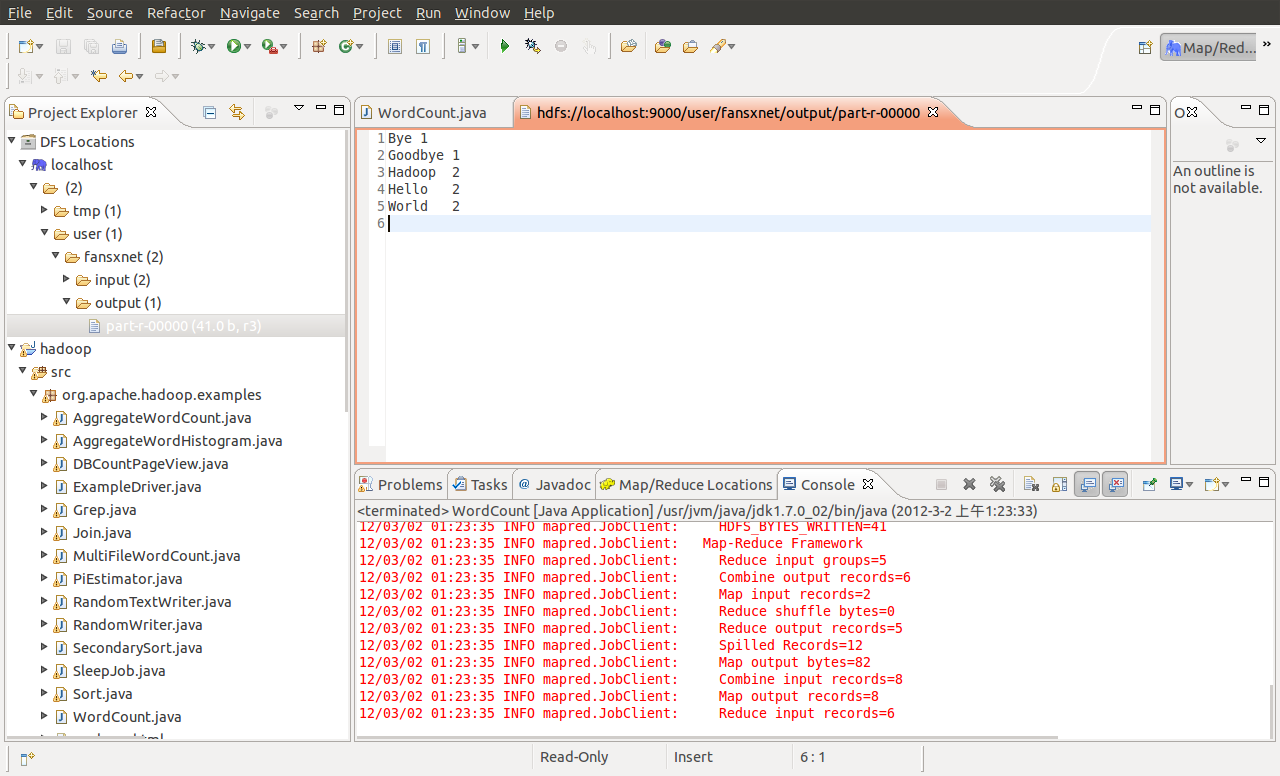Switch to the Problems tab

tap(401, 484)
